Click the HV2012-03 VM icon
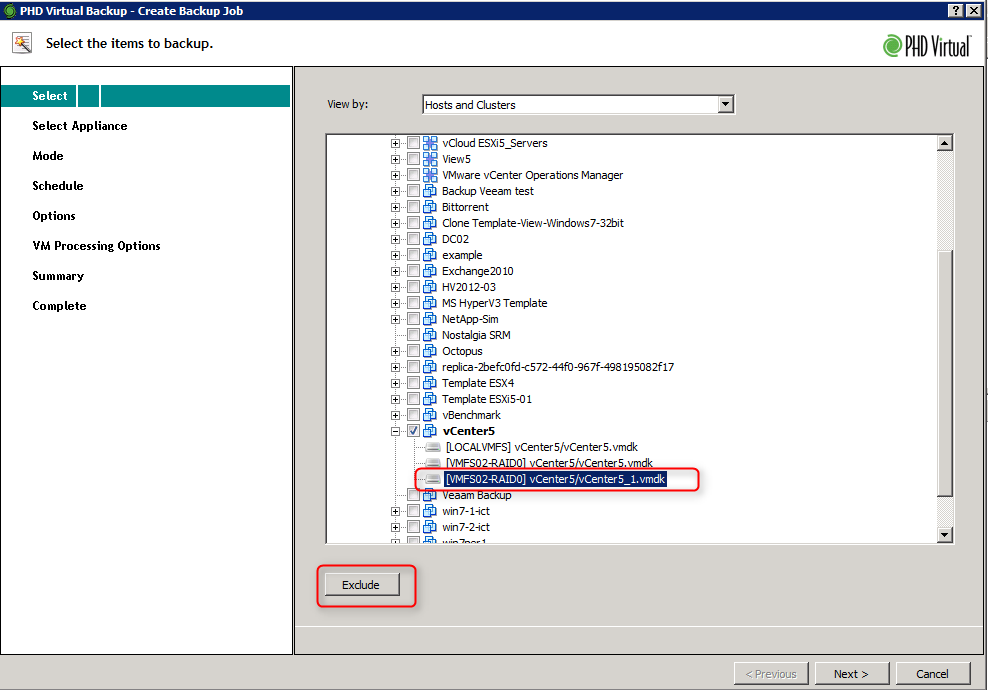This screenshot has height=690, width=988. [x=430, y=287]
